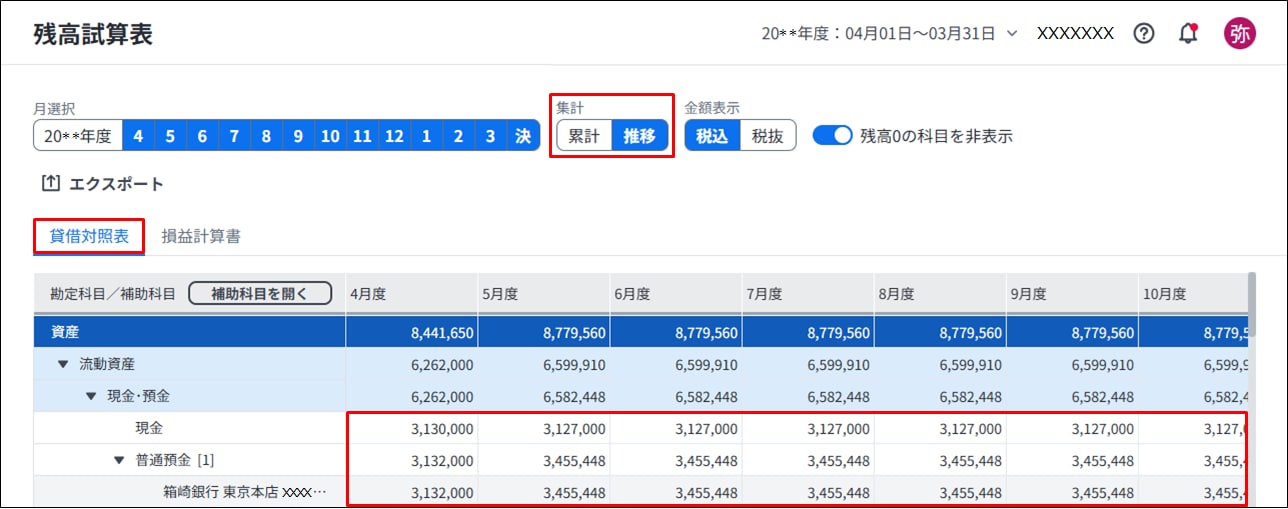1288x509 pixels.
Task: Click the 補助科目を開く button
Action: [x=260, y=293]
